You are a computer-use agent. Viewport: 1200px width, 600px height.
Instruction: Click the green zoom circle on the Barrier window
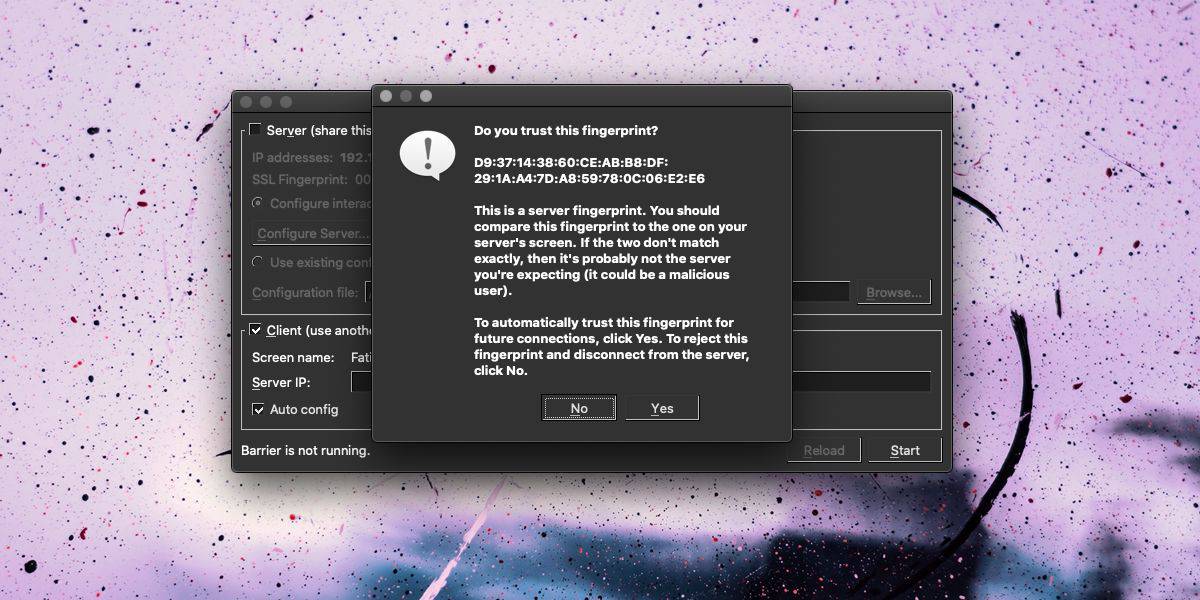point(286,101)
